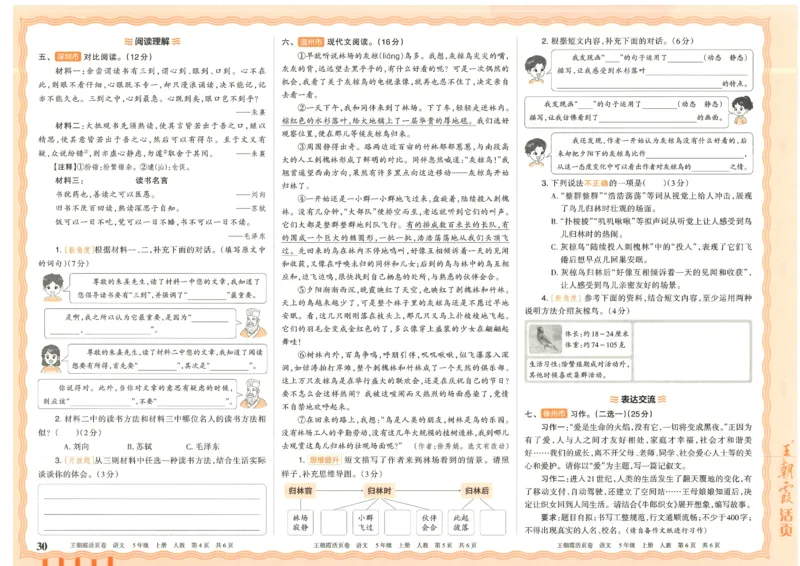Select the orange 深圳市 tag

tap(68, 57)
